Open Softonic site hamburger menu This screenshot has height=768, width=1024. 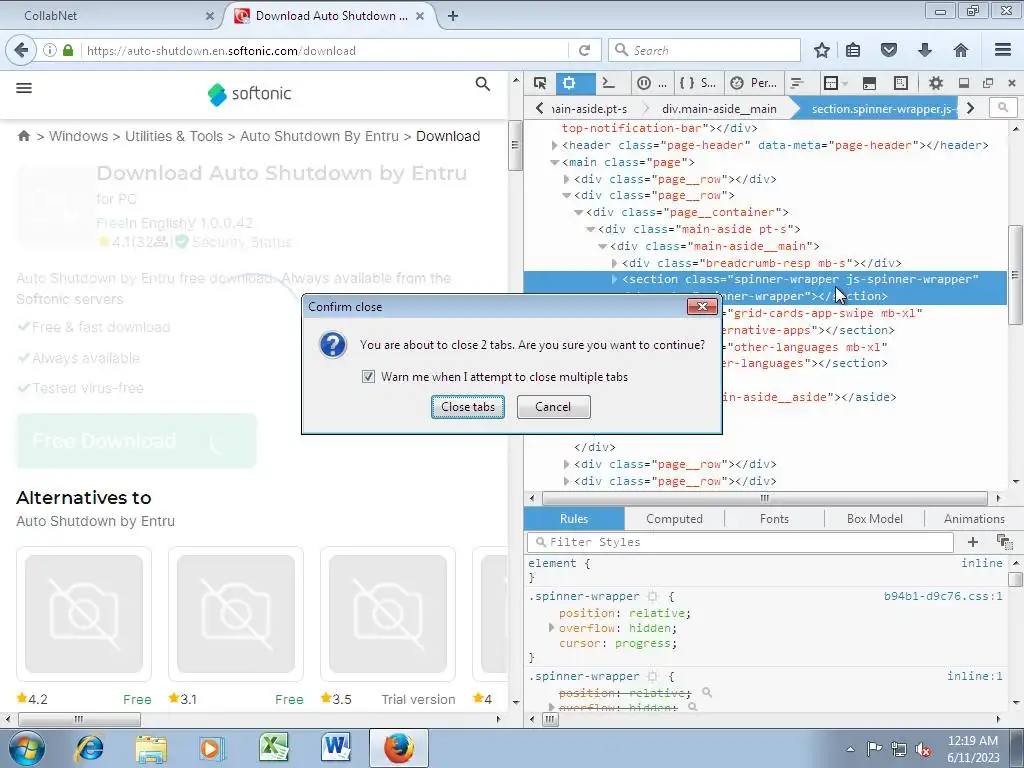pos(24,88)
